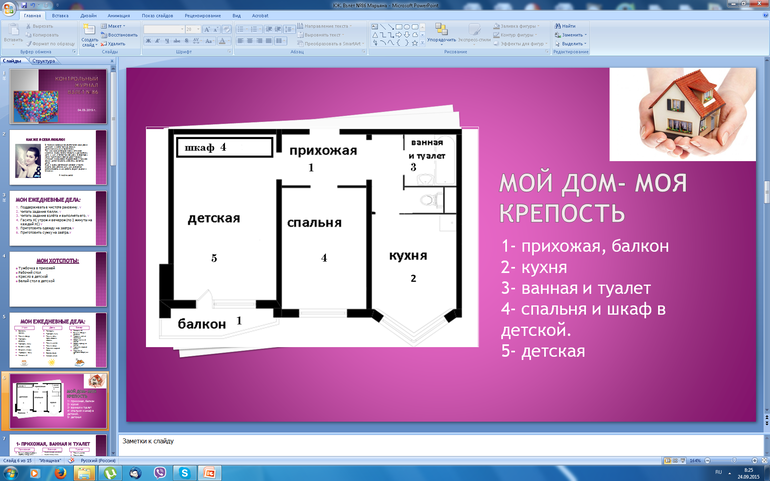This screenshot has height=481, width=770.
Task: Click the Восстановить button
Action: point(118,35)
